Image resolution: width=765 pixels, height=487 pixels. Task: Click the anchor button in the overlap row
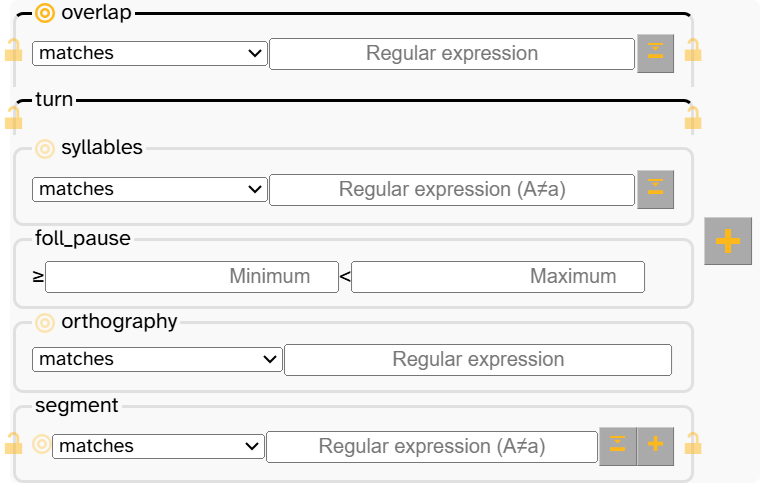pos(656,53)
